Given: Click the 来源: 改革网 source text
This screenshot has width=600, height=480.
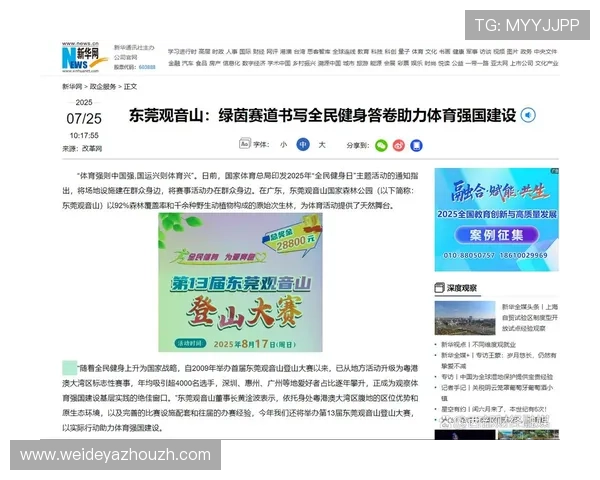Looking at the screenshot, I should pyautogui.click(x=82, y=149).
